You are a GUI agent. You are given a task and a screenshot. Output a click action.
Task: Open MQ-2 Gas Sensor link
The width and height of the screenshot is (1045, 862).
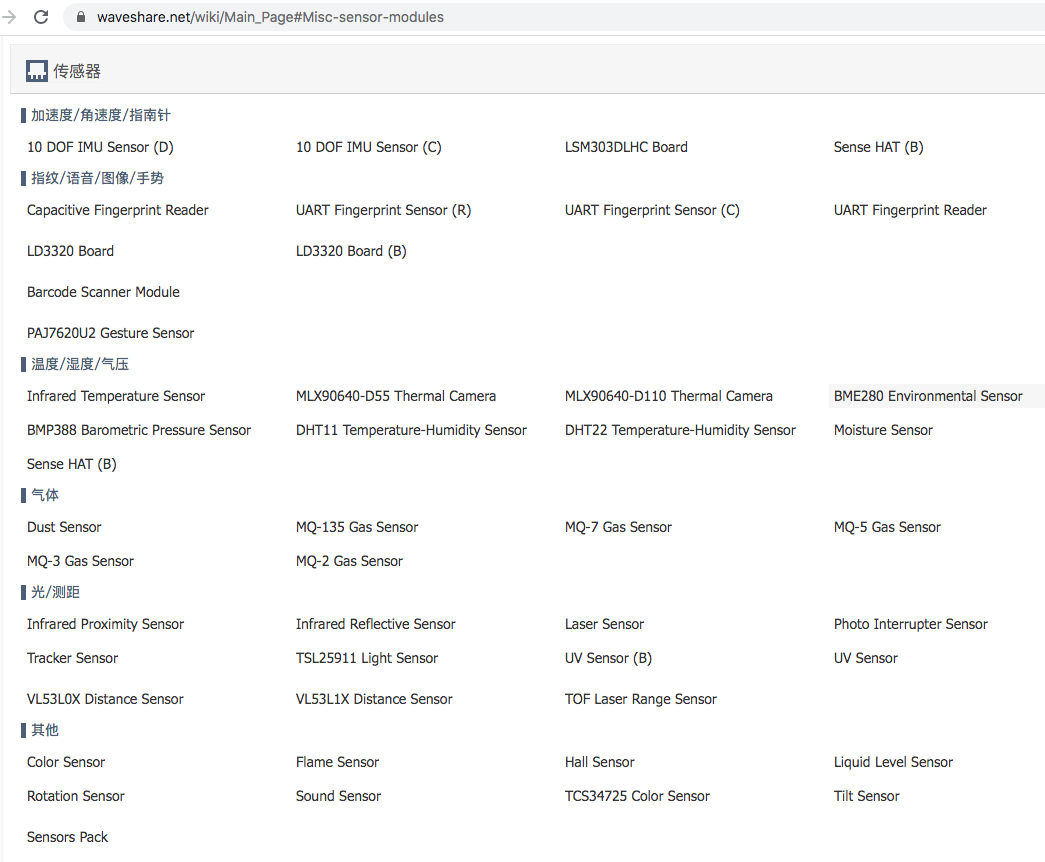[349, 561]
